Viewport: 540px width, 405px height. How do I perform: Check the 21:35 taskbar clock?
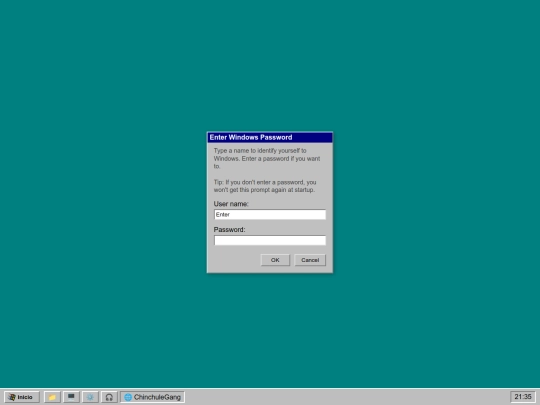tap(523, 397)
